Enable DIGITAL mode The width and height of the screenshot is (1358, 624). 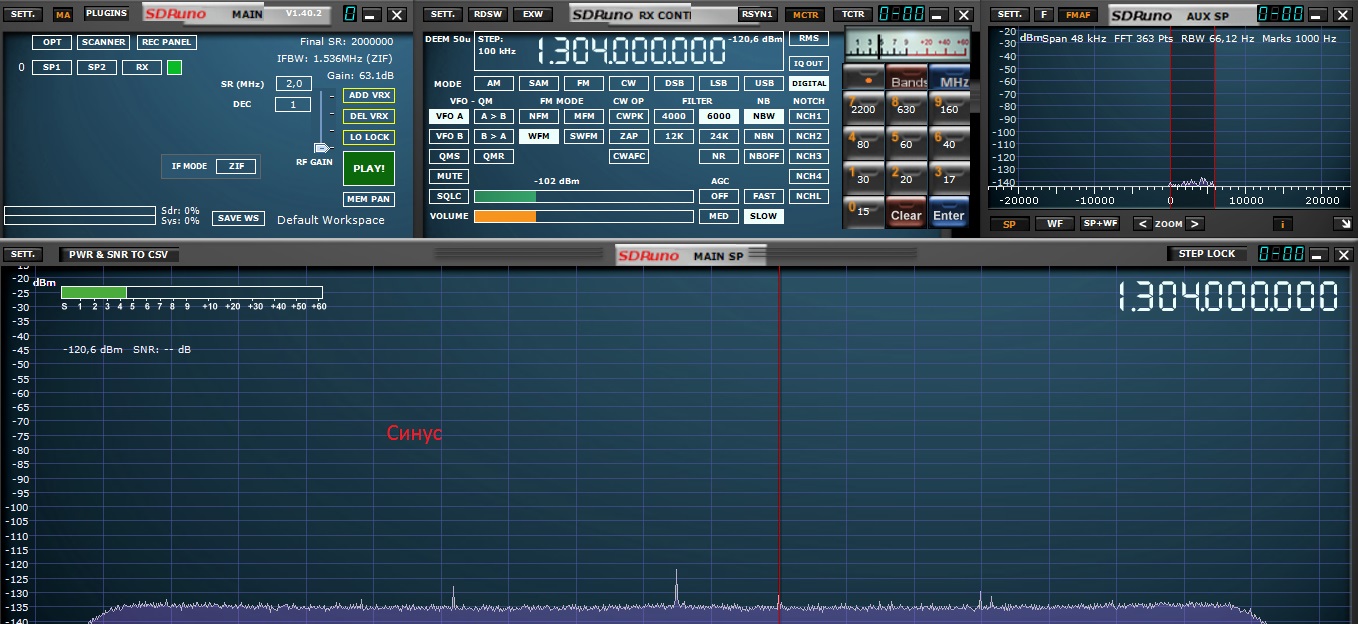click(x=809, y=84)
